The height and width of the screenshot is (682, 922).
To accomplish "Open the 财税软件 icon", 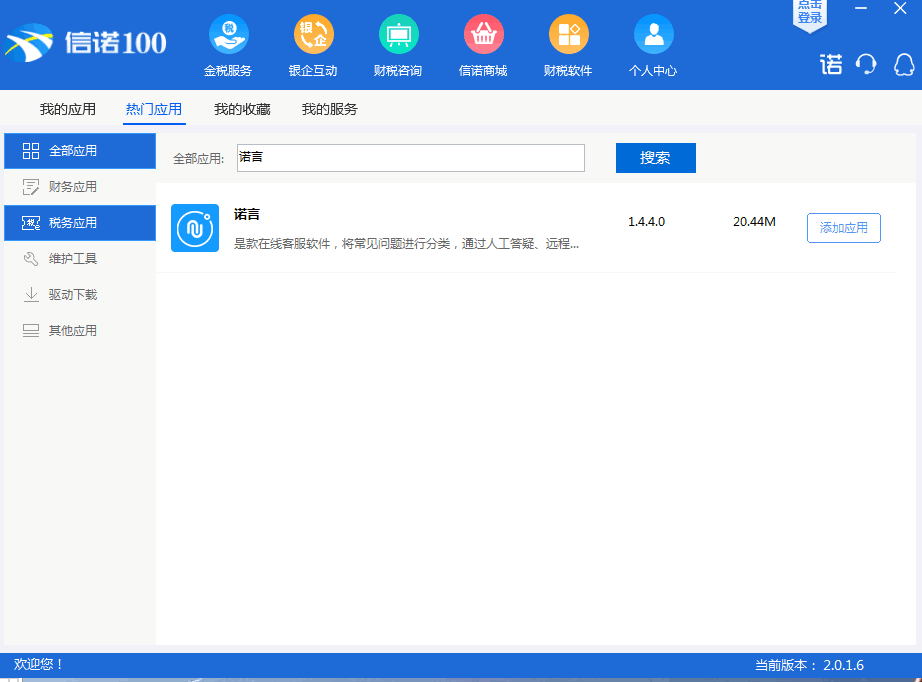I will [x=569, y=34].
